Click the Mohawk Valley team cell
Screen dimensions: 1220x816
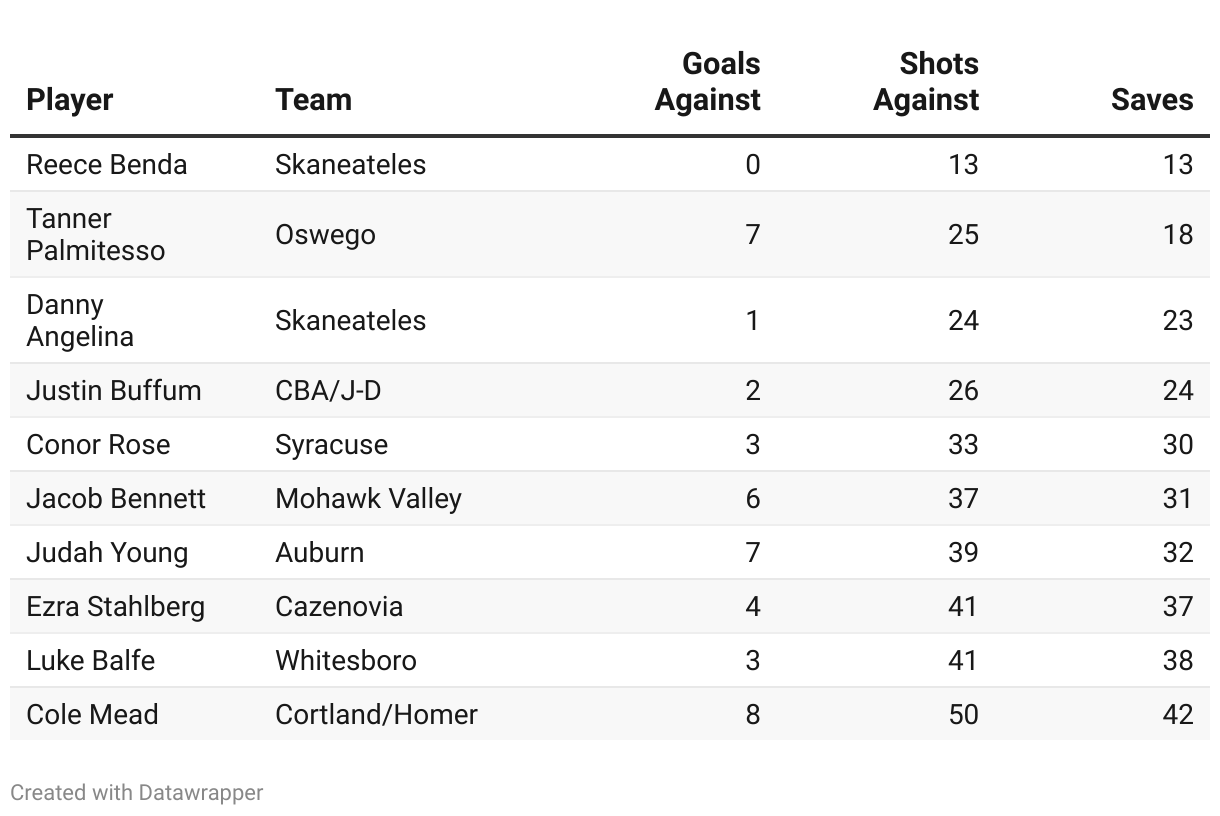[368, 498]
